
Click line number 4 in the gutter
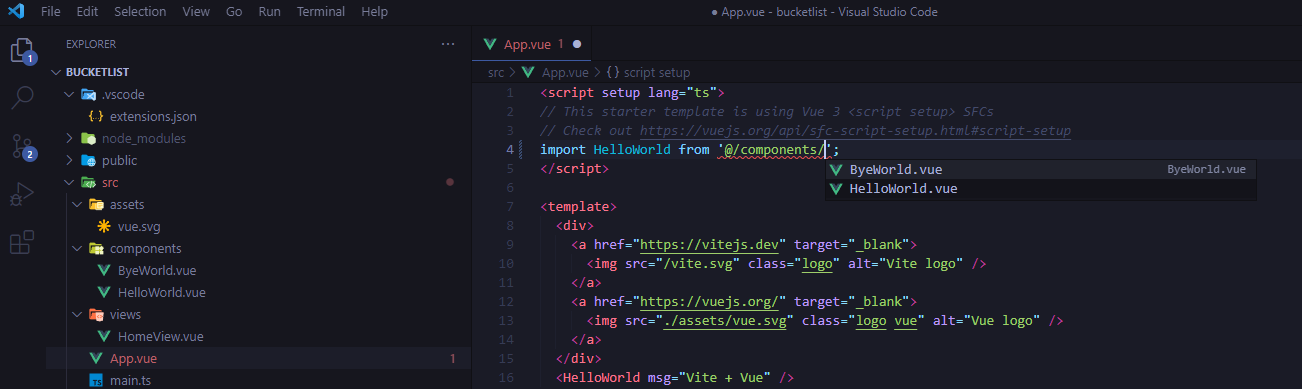pyautogui.click(x=510, y=150)
